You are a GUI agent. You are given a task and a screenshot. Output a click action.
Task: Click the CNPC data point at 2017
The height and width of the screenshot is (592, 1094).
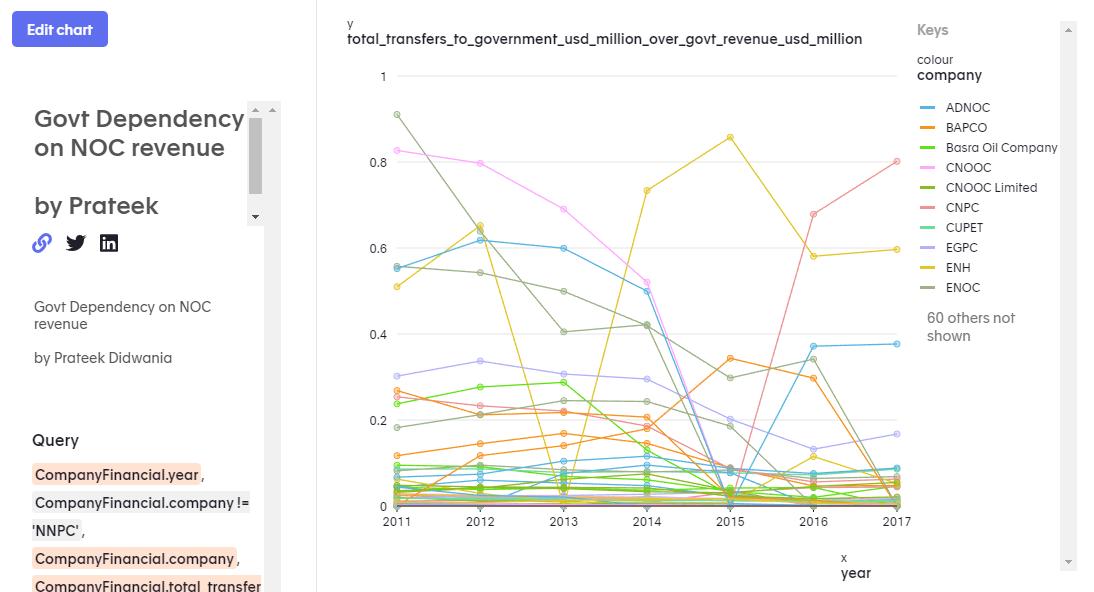click(897, 161)
